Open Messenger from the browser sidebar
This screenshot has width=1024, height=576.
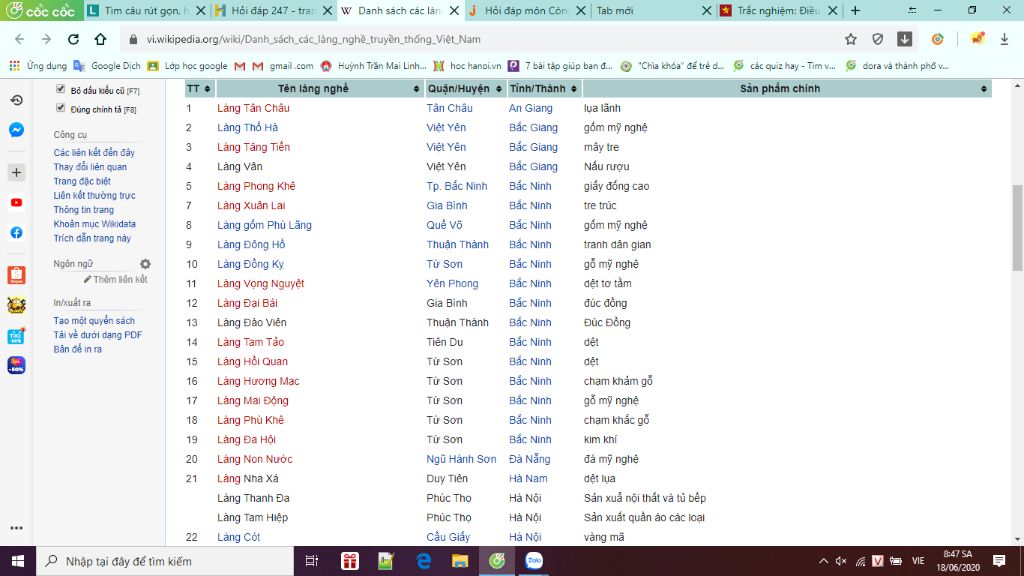click(16, 130)
